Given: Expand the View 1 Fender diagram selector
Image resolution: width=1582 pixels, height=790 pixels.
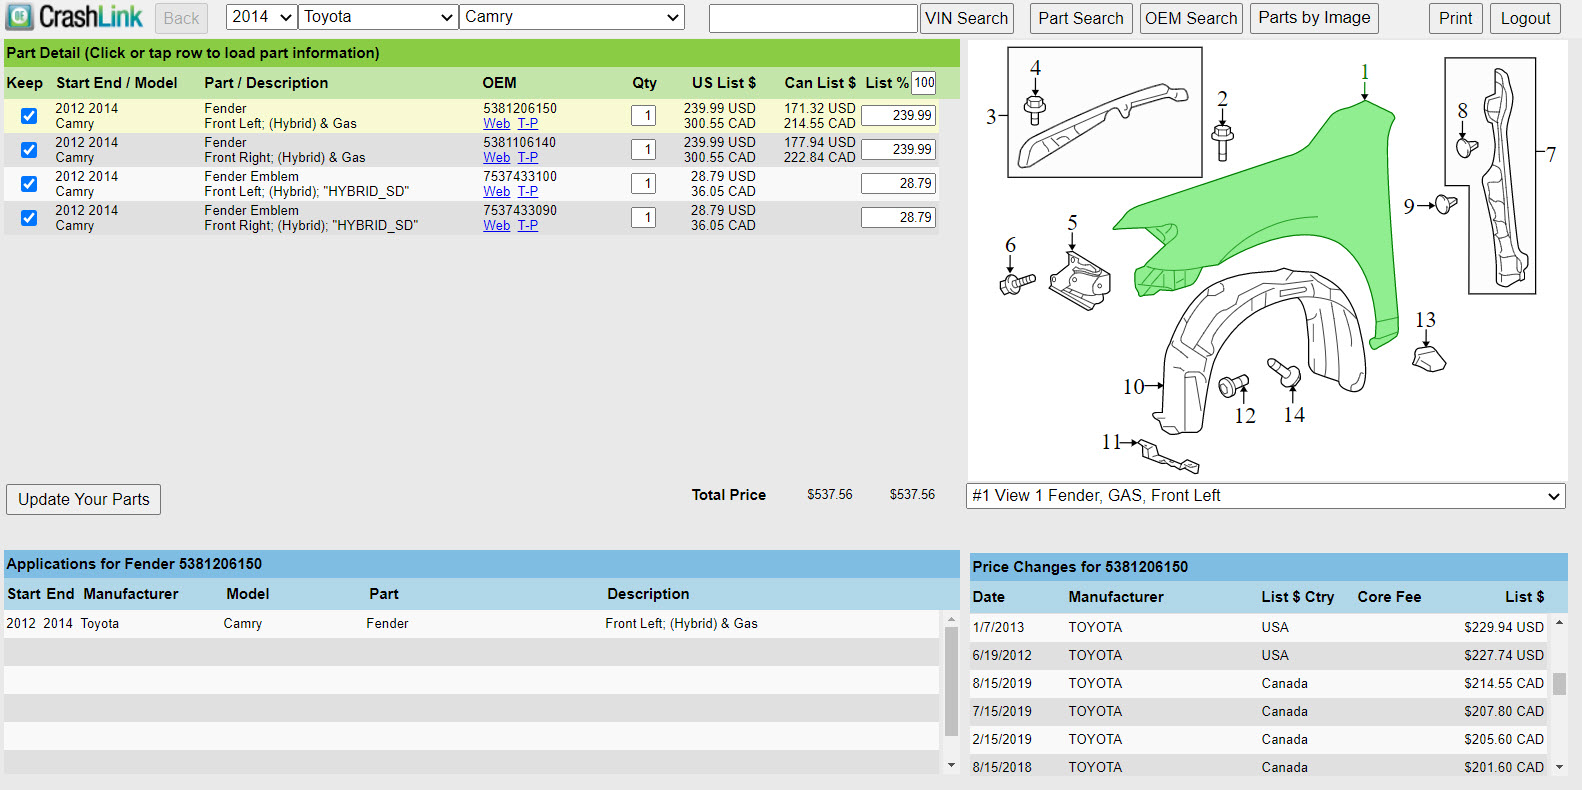Looking at the screenshot, I should coord(1265,496).
